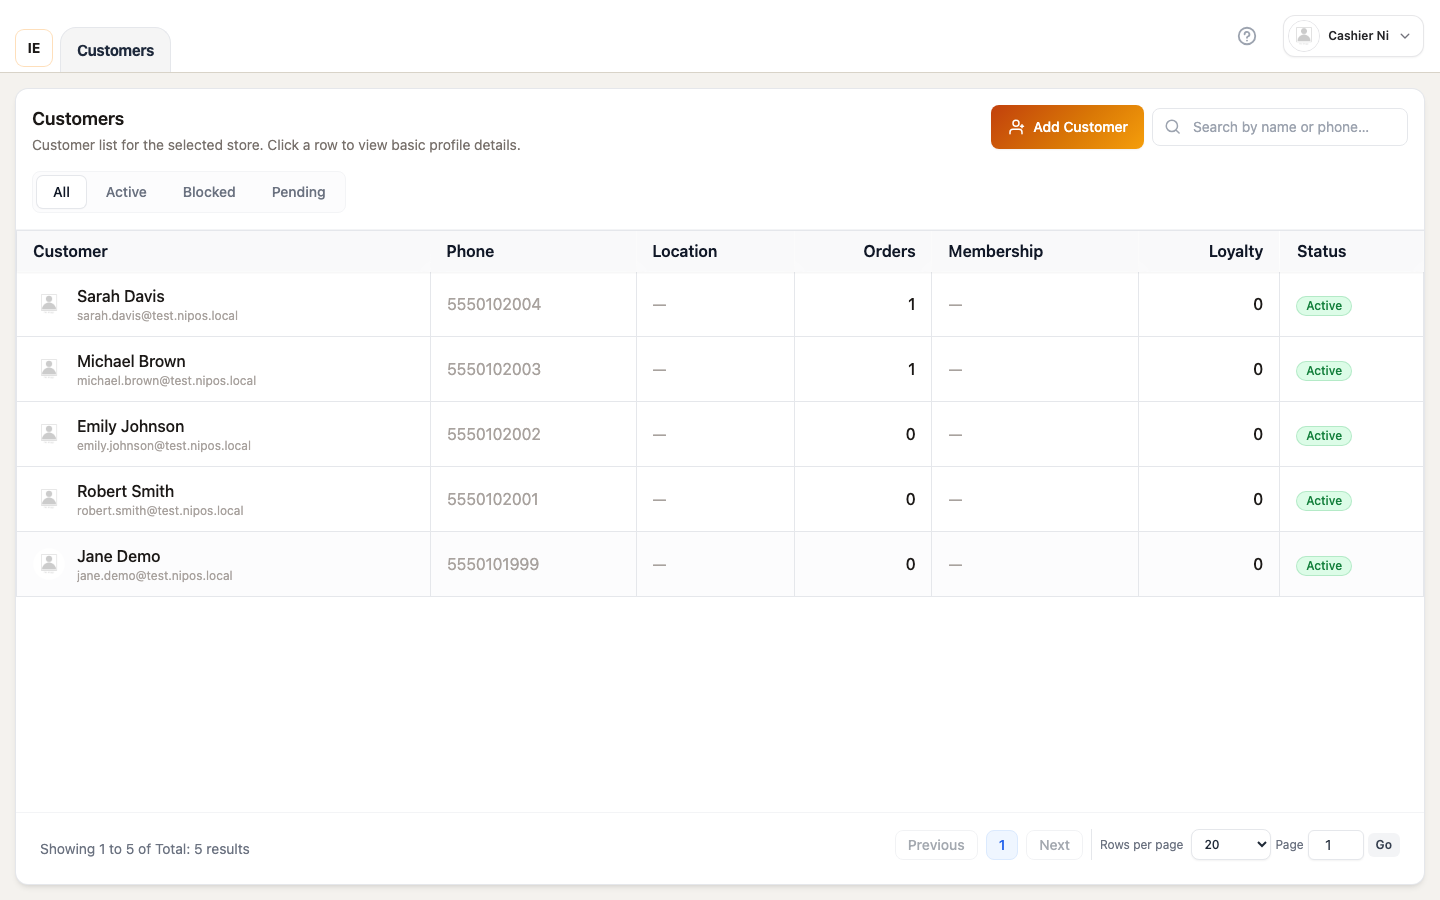
Task: Open Michael Brown customer name
Action: pyautogui.click(x=131, y=361)
